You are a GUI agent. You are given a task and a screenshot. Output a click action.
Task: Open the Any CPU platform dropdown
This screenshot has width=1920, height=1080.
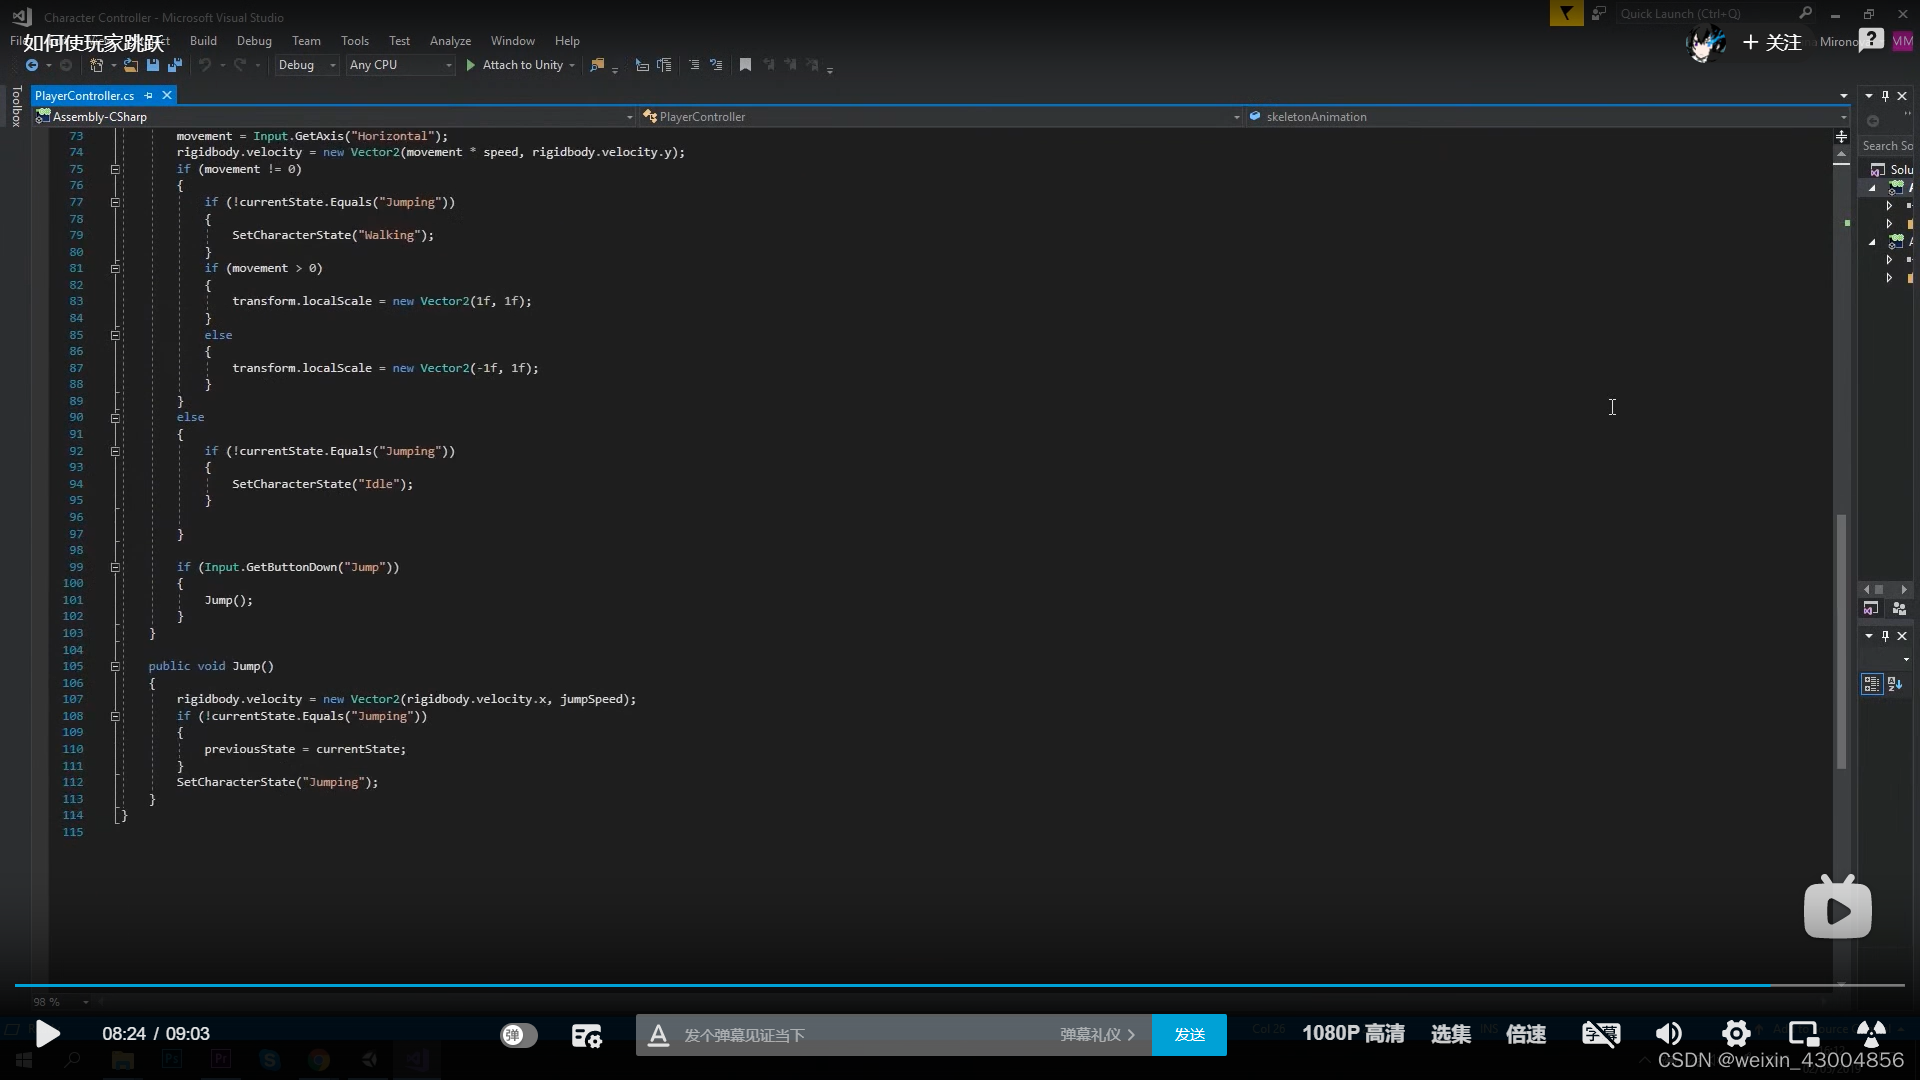(400, 65)
